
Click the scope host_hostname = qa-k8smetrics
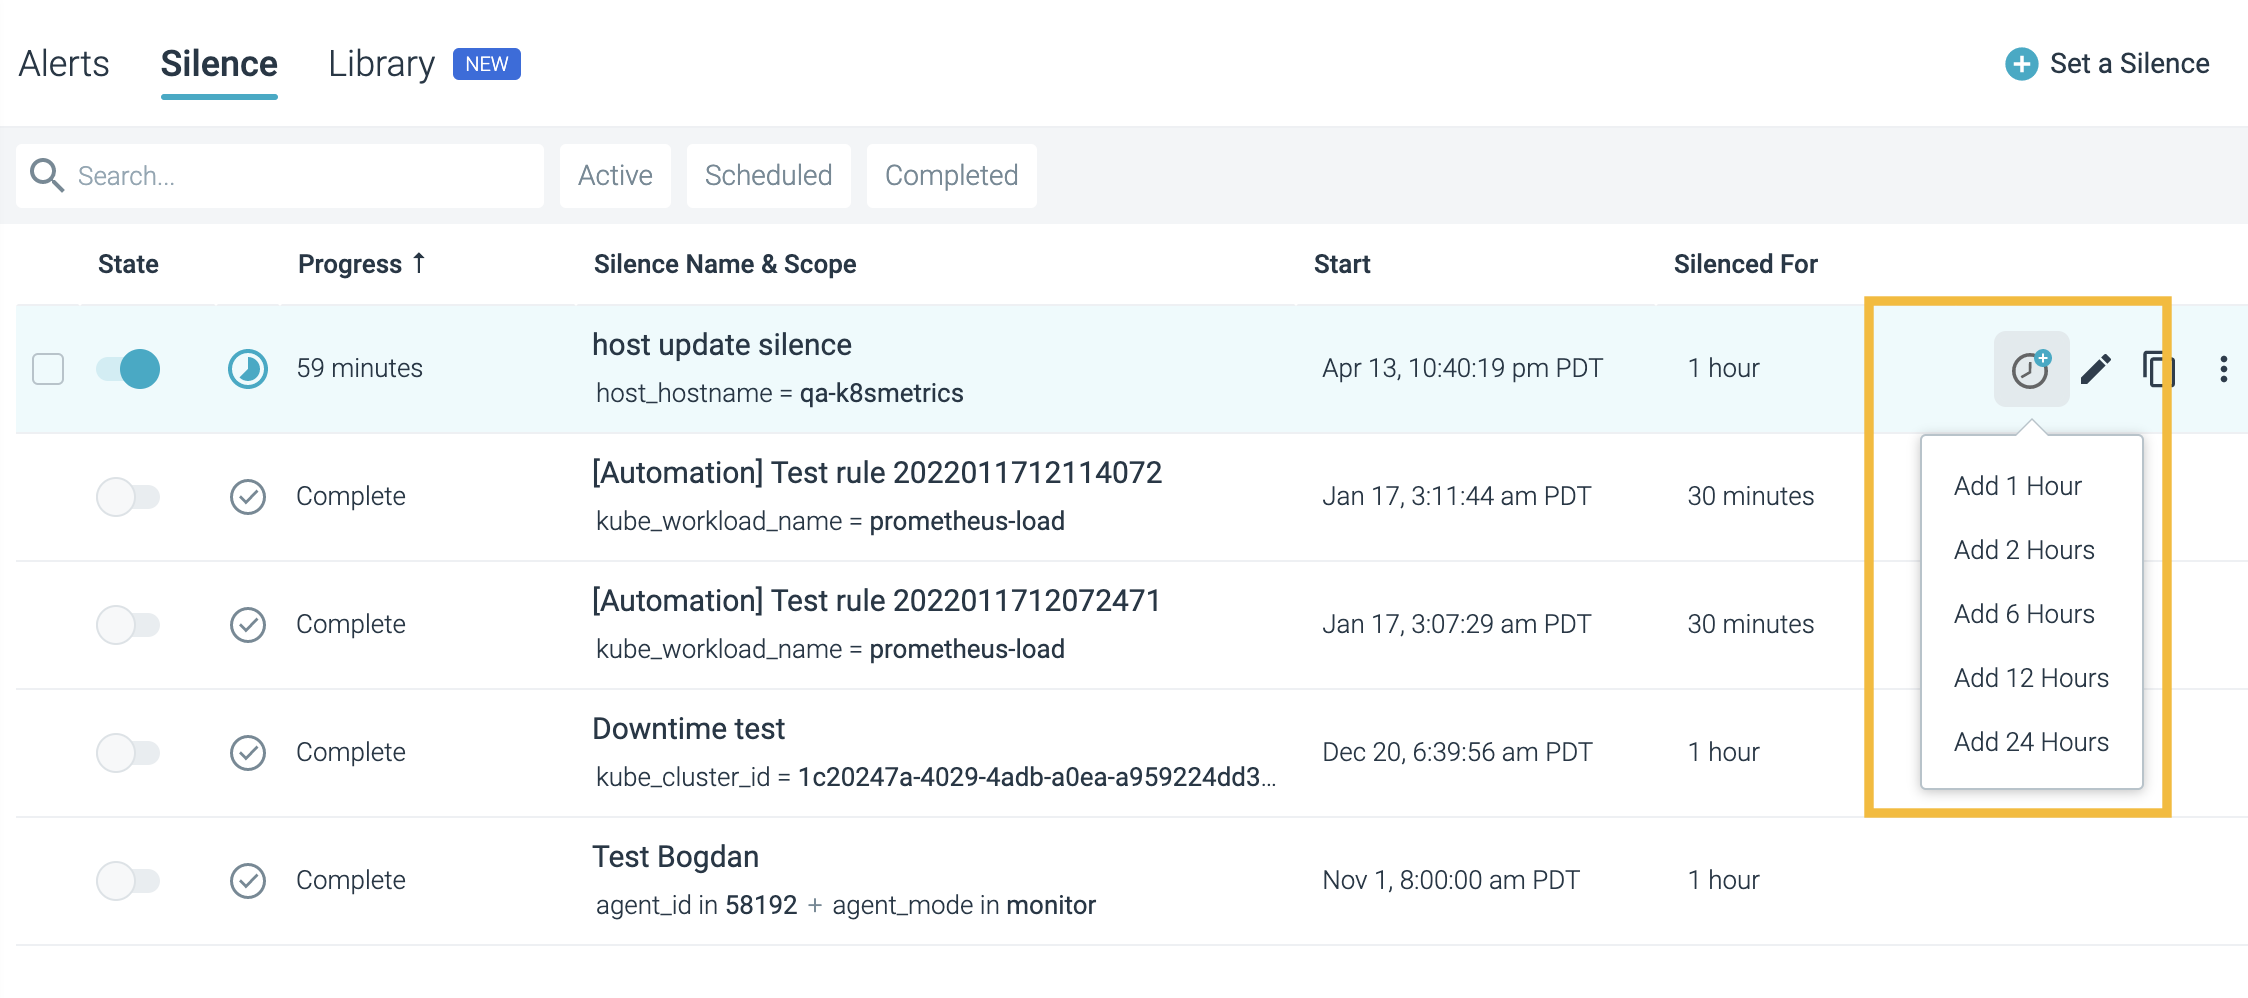point(780,394)
